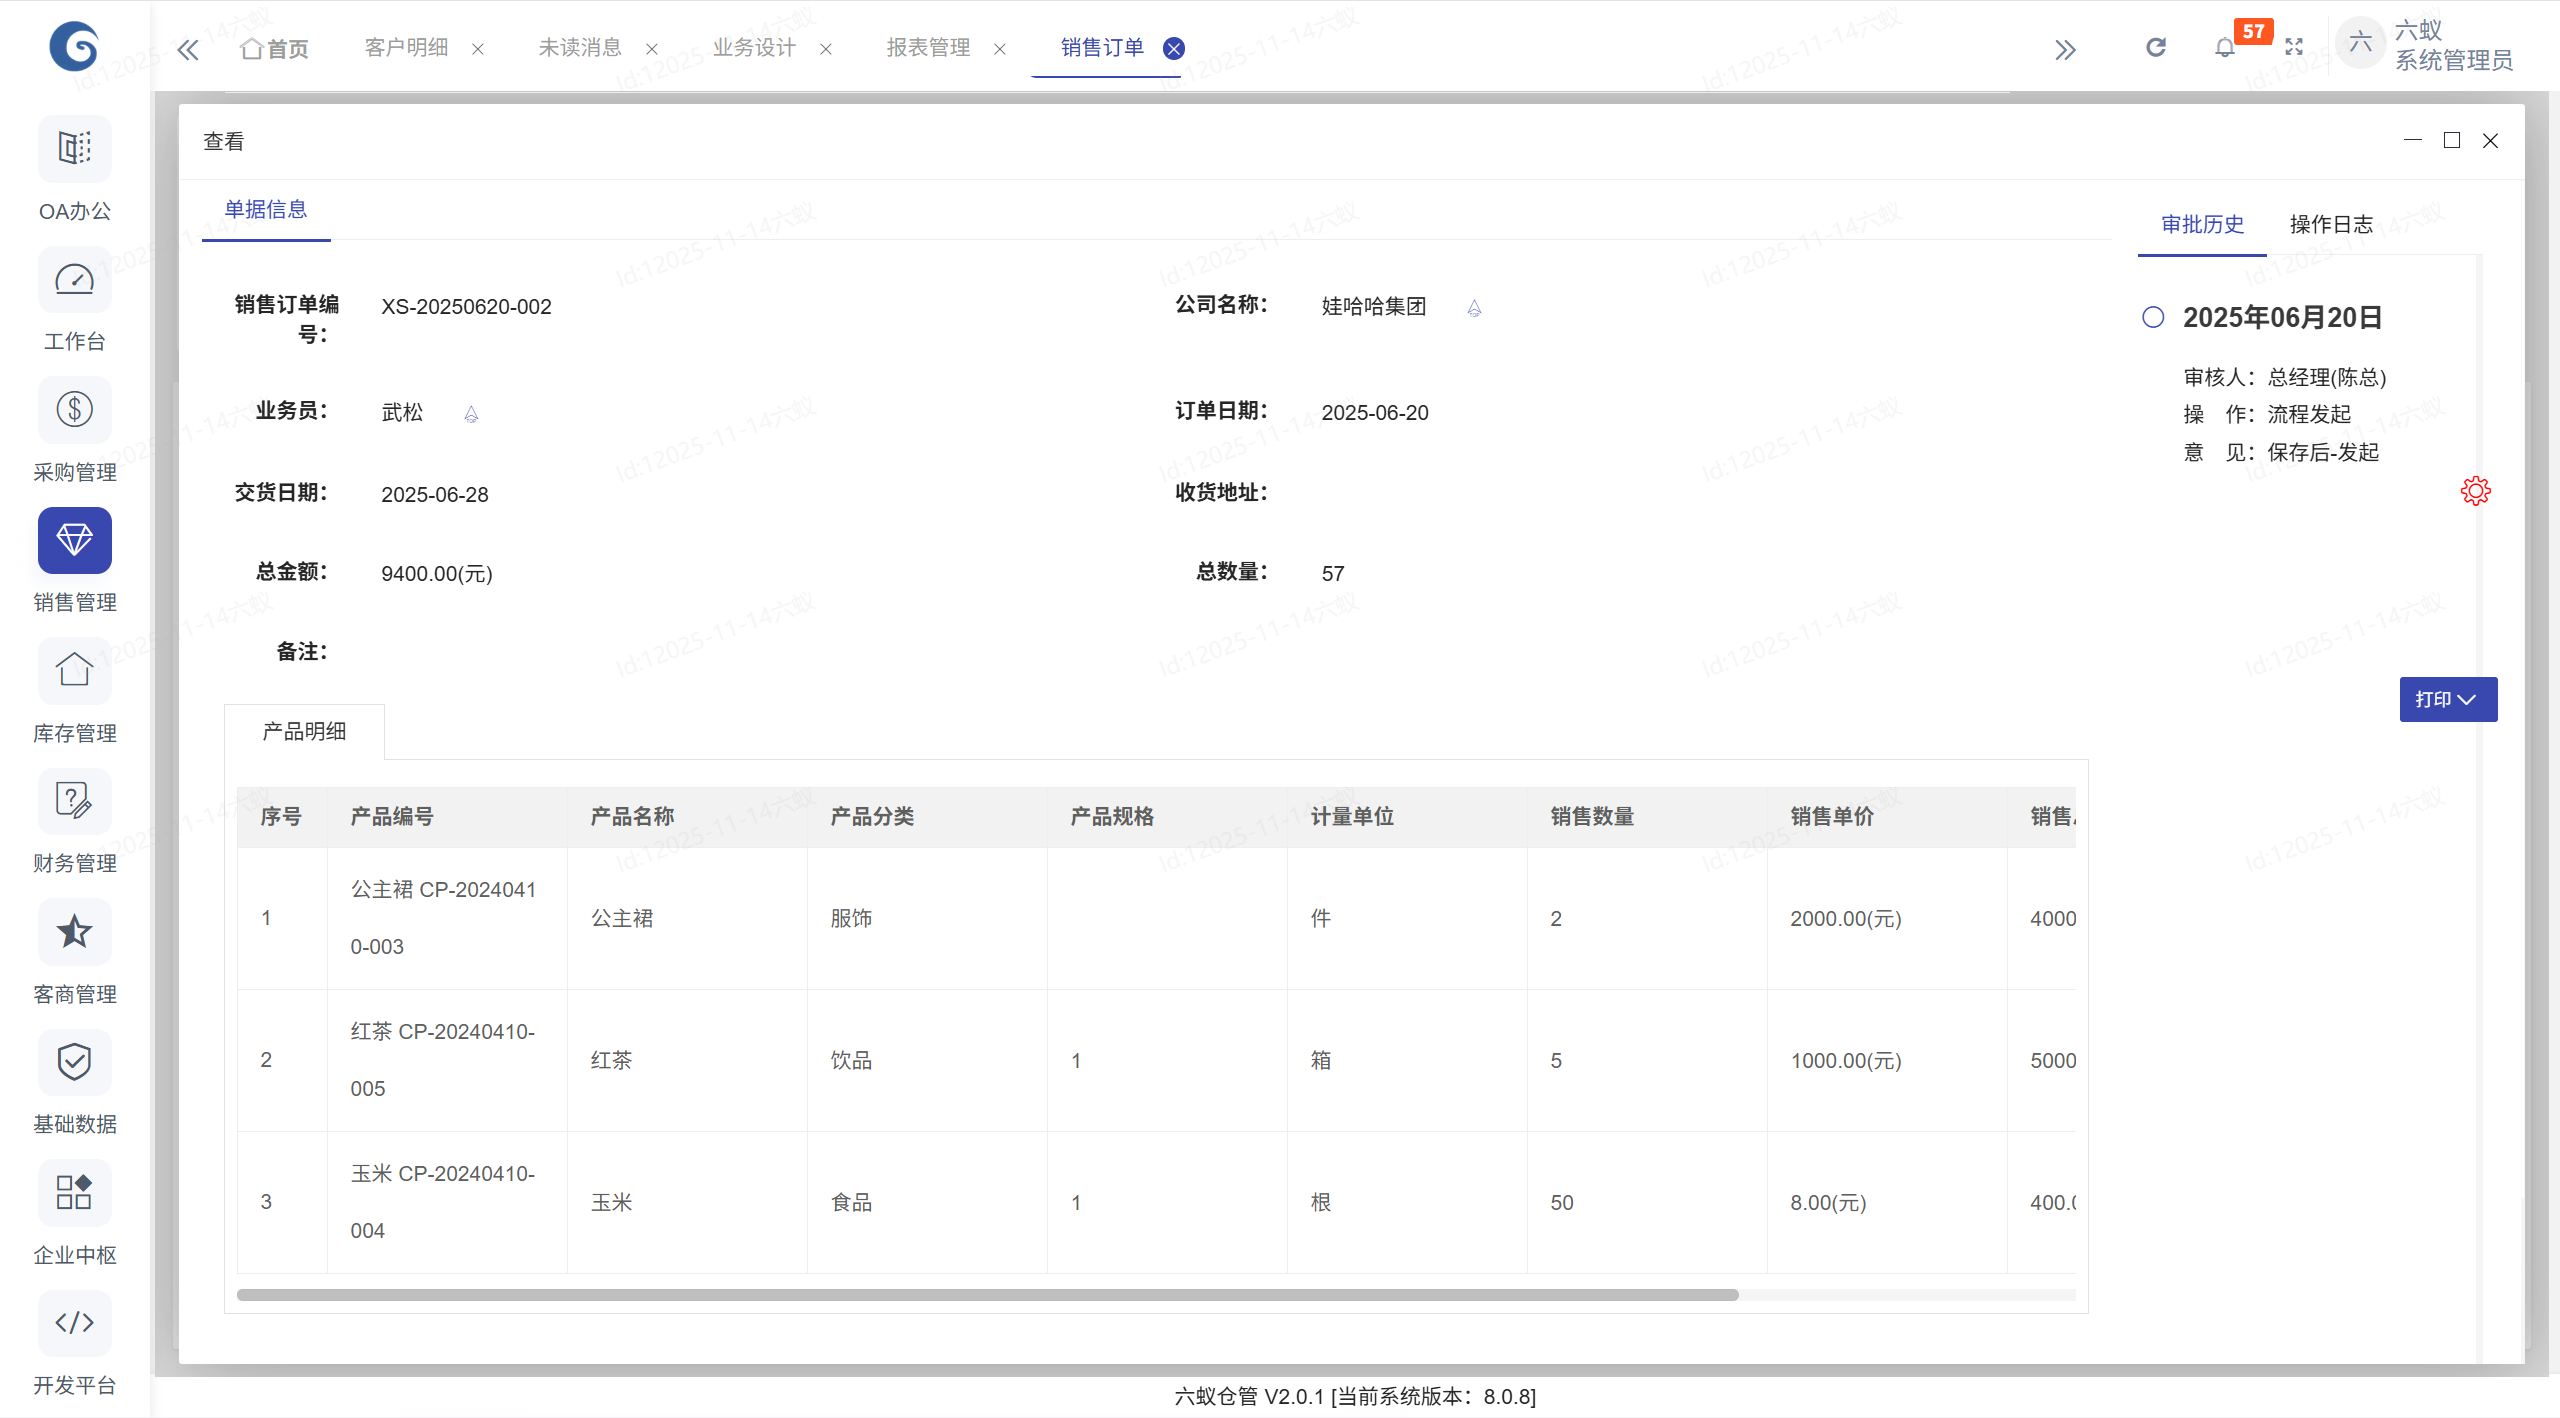Open the 工作台 dashboard icon

[75, 280]
